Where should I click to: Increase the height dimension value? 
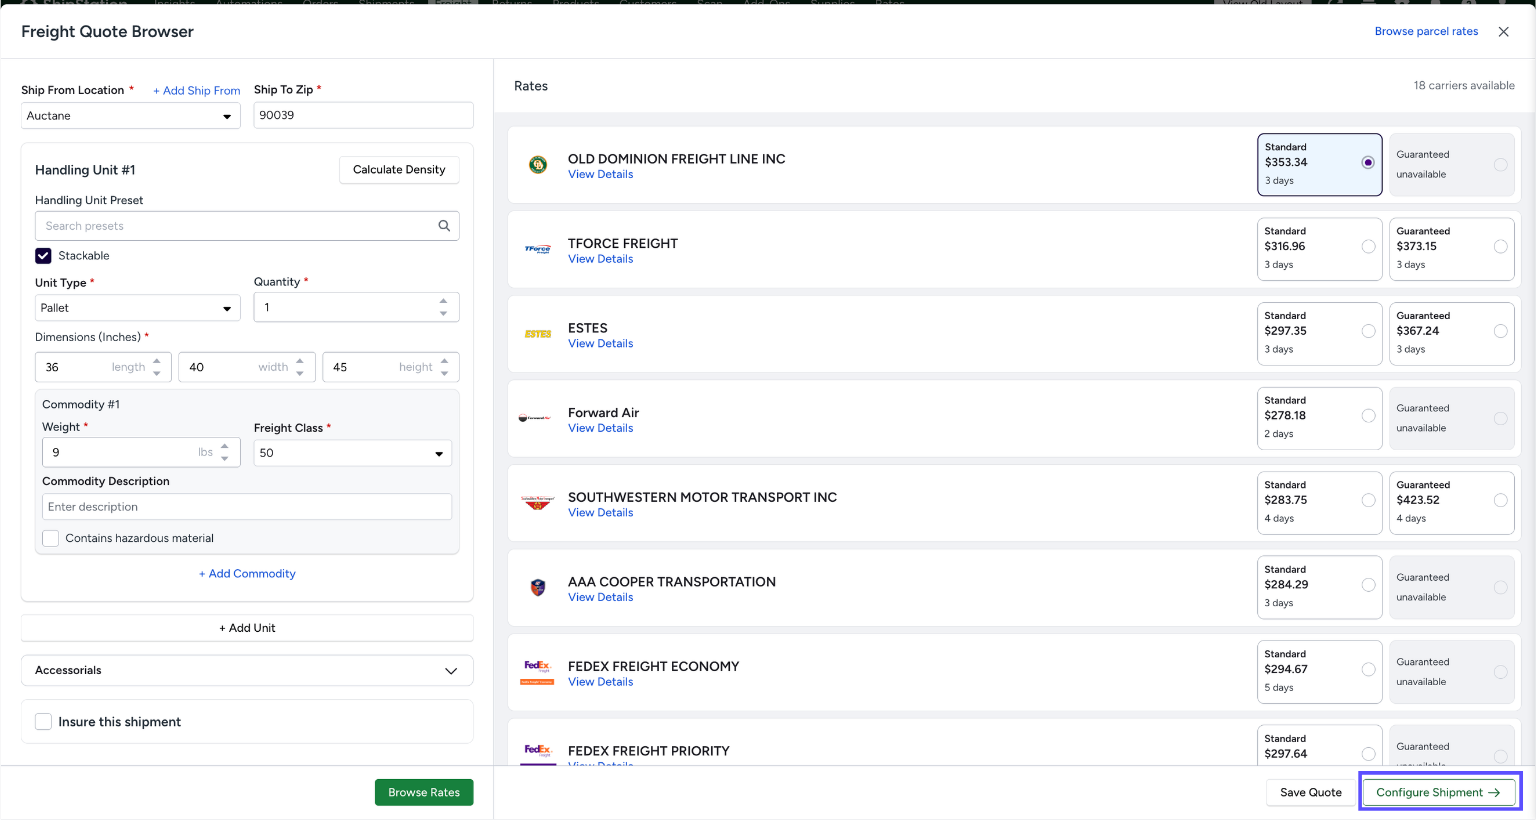[445, 361]
